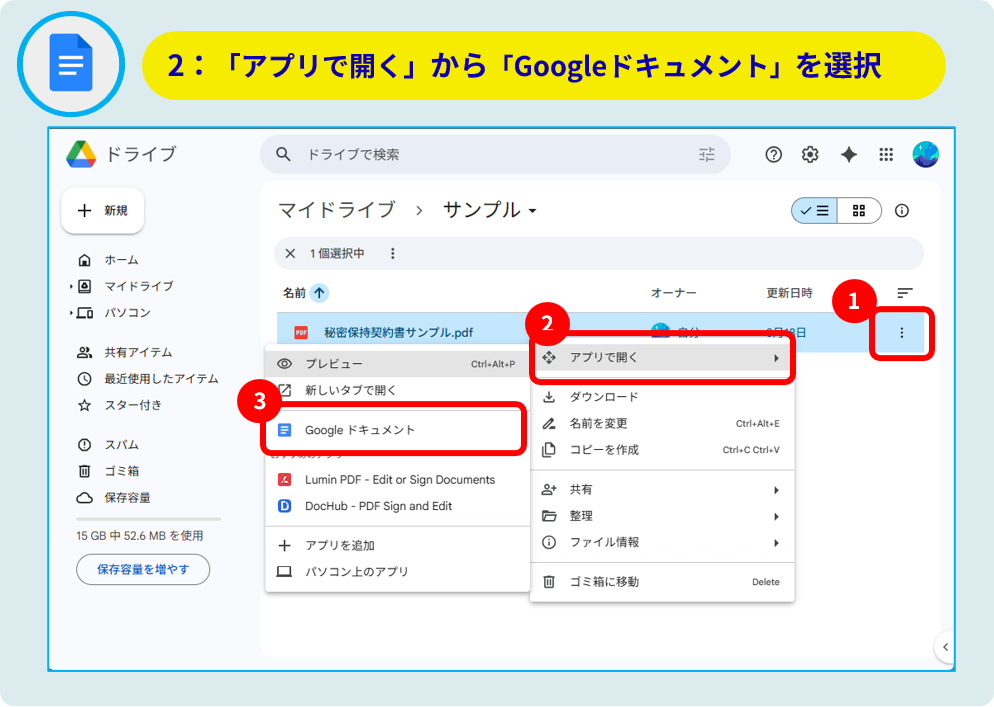The height and width of the screenshot is (707, 994).
Task: Click the ドライブで検索 search field
Action: [480, 154]
